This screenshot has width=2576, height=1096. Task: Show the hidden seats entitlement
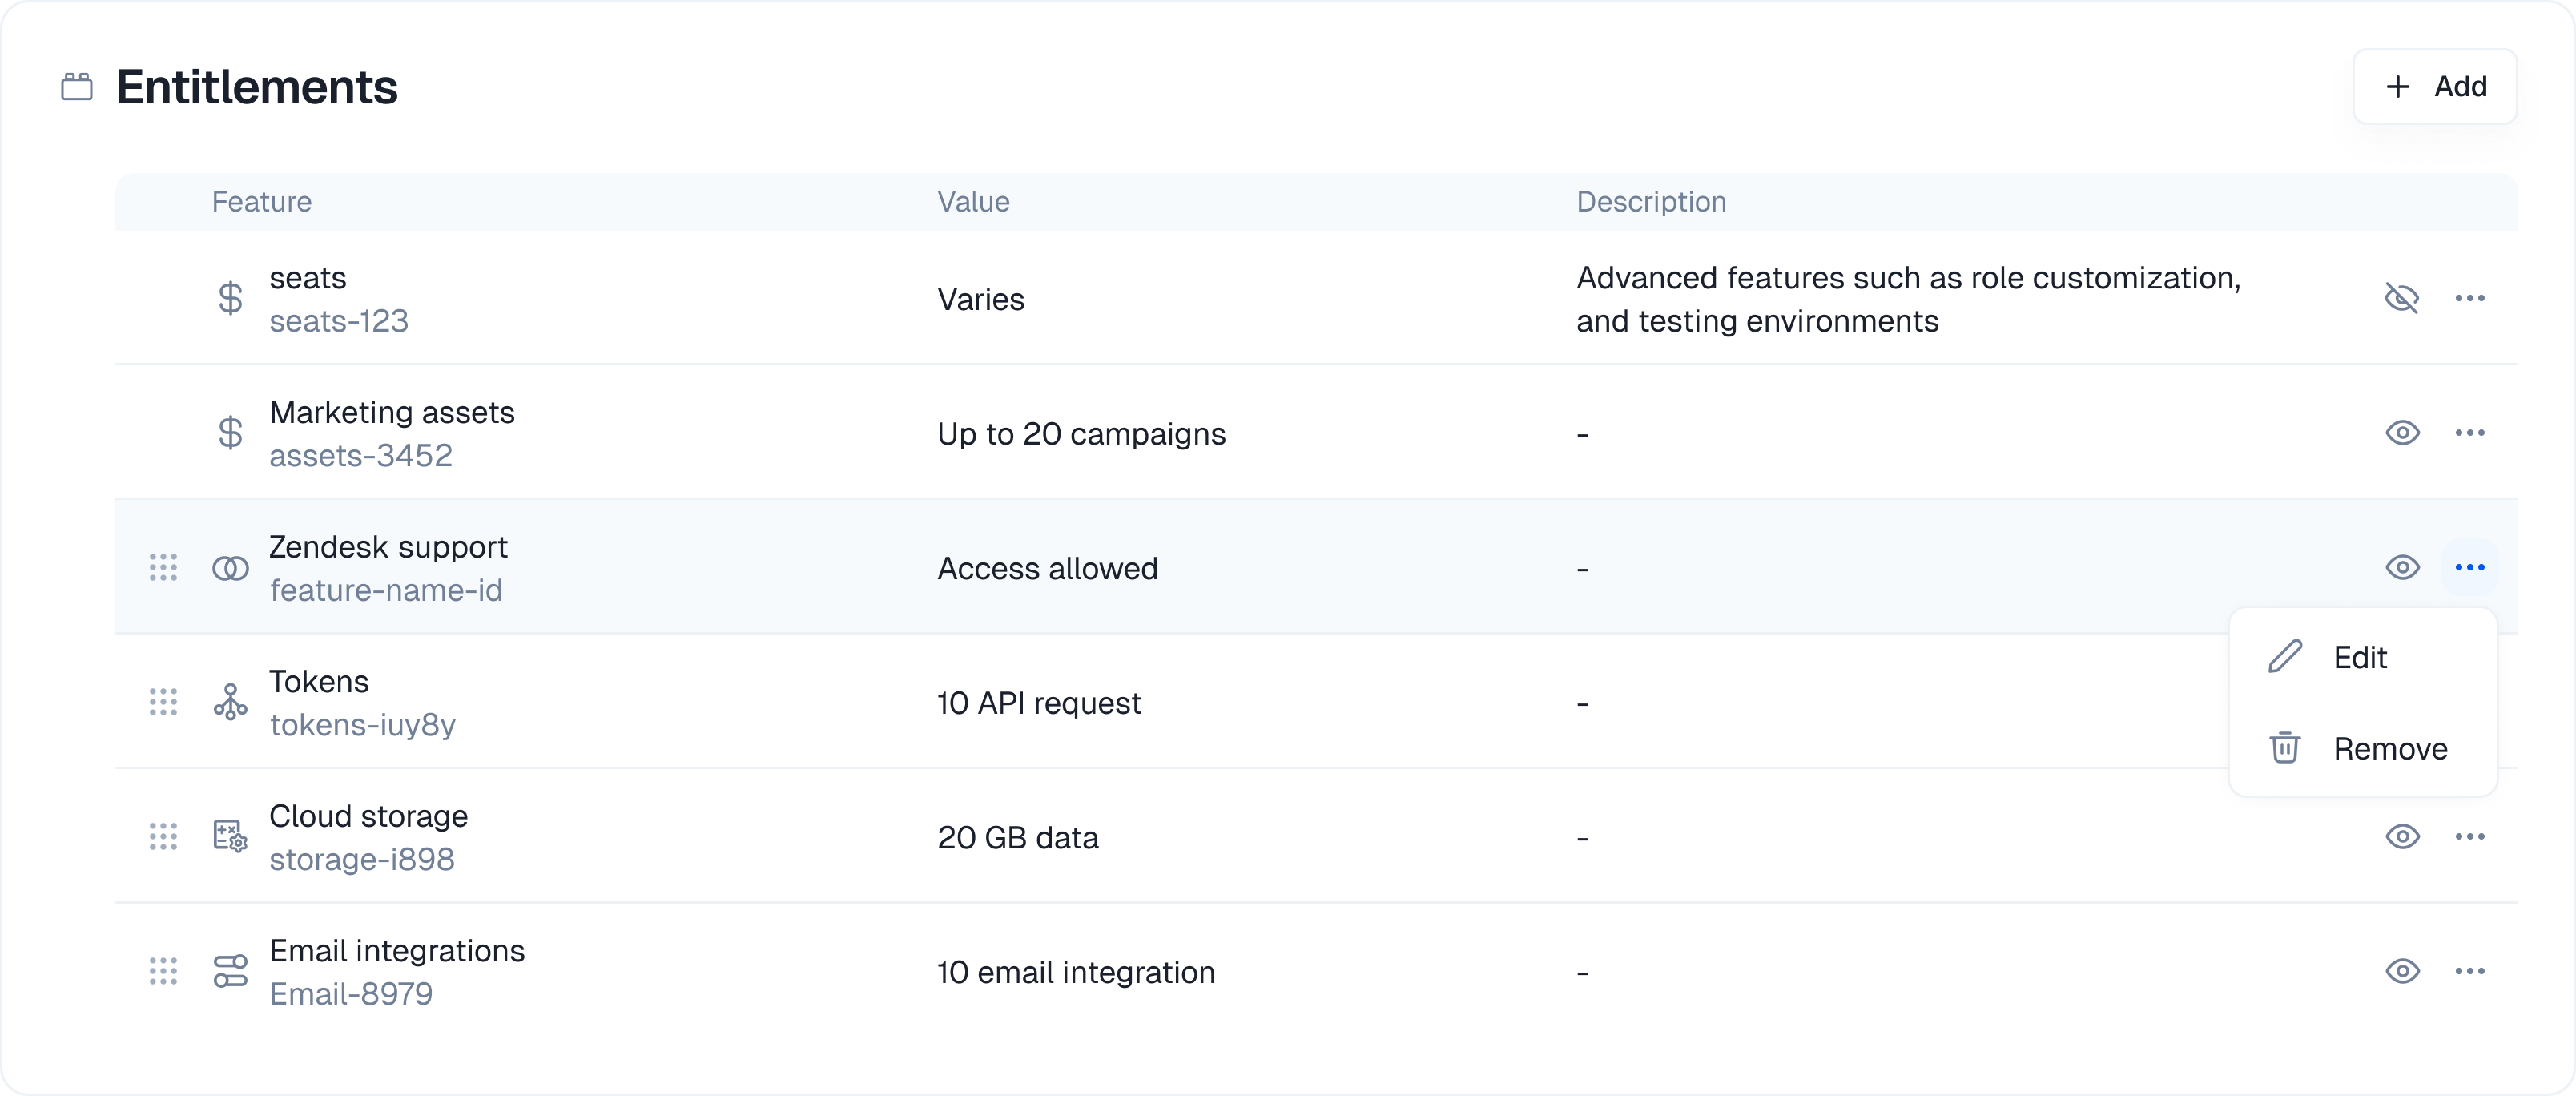2402,298
